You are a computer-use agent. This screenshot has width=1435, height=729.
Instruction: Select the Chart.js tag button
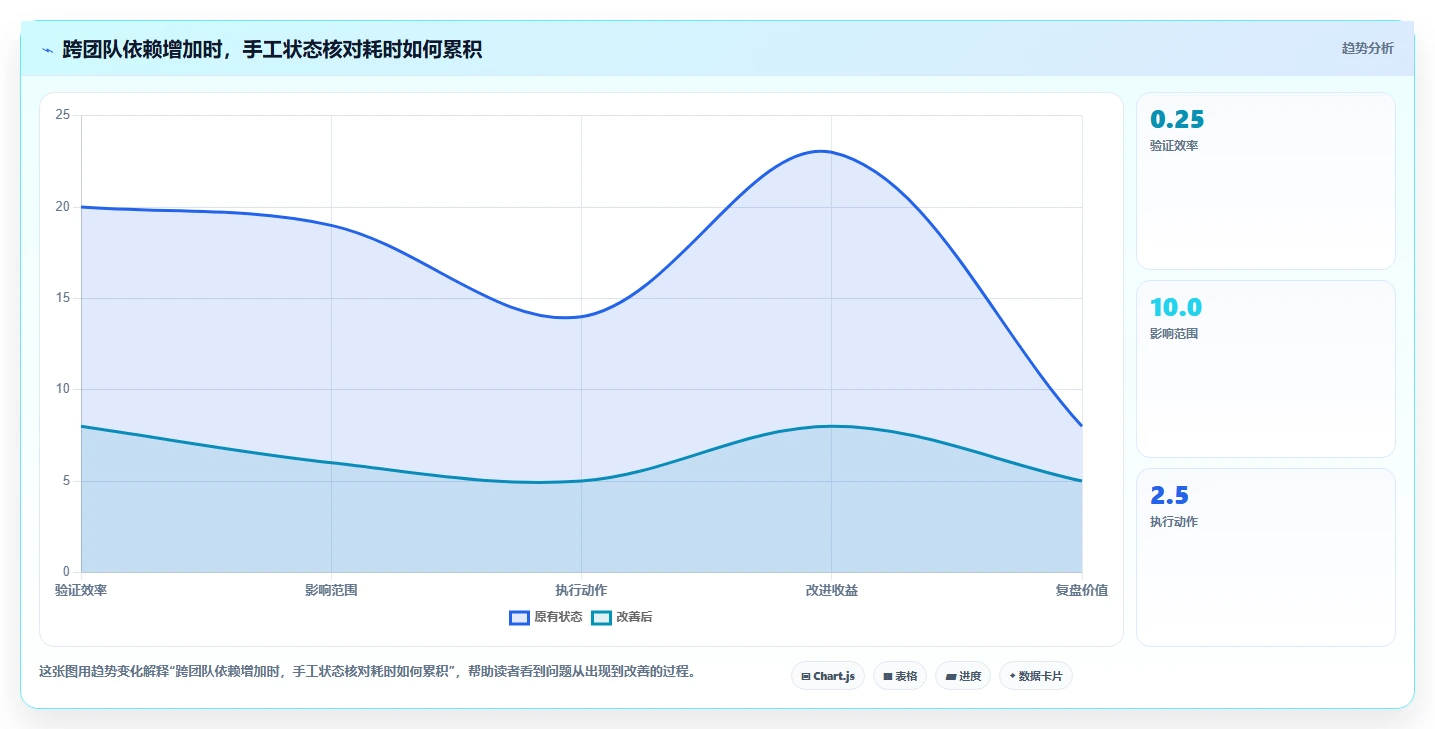828,676
